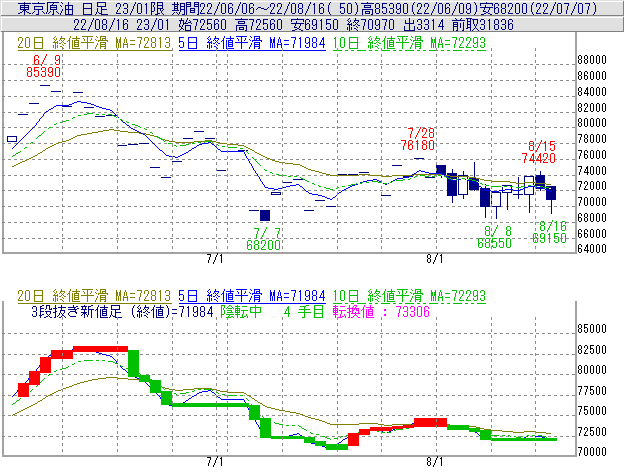Click the 転換値 : 73306 text
This screenshot has width=624, height=475.
(x=381, y=311)
